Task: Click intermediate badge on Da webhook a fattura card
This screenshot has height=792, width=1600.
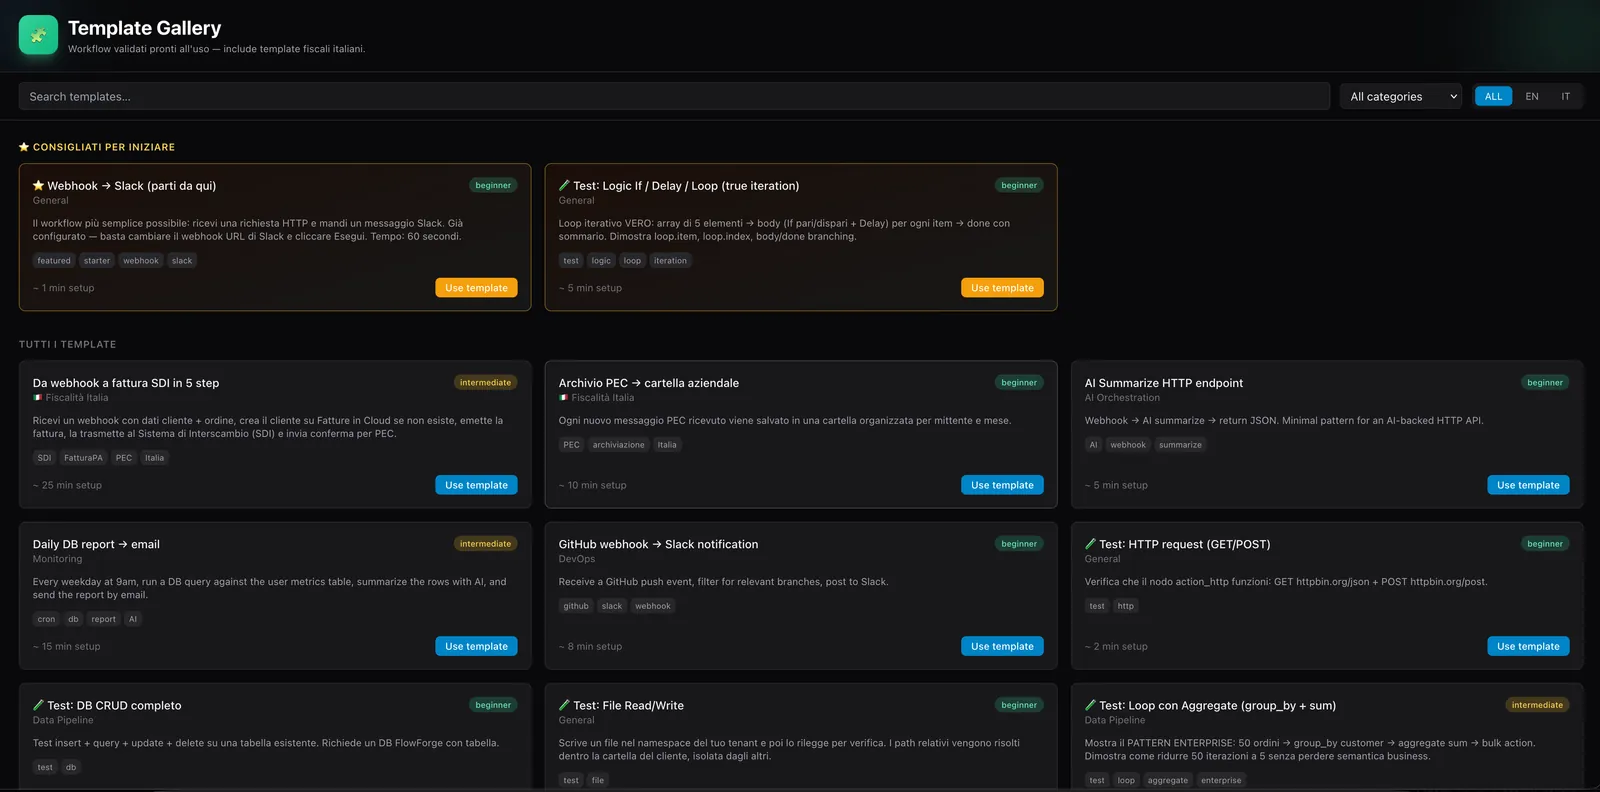Action: tap(485, 383)
